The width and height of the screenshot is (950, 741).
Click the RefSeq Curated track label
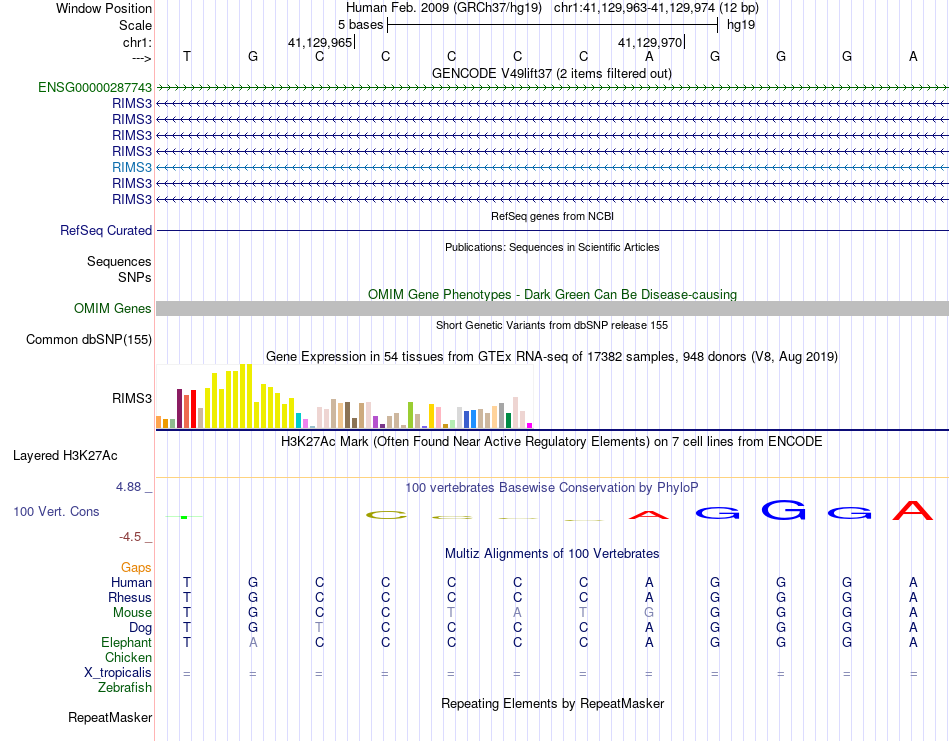pyautogui.click(x=105, y=230)
